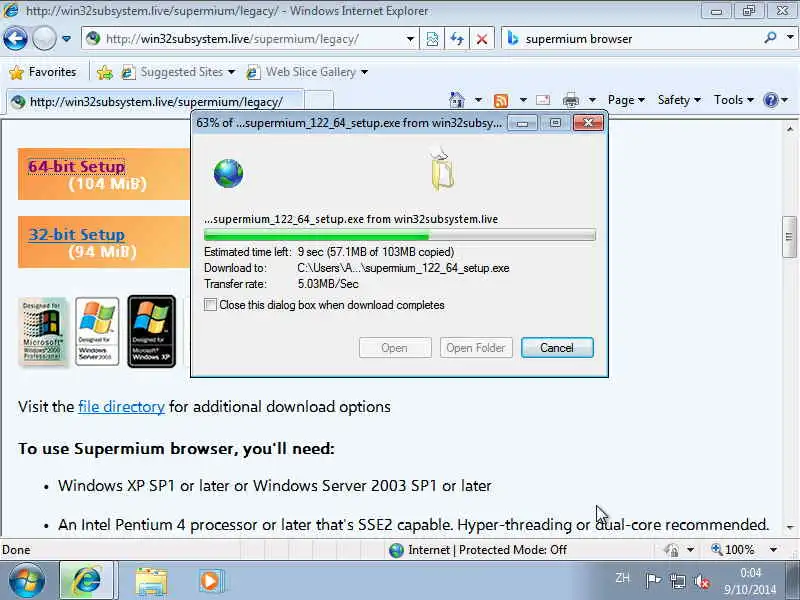
Task: Click Internet Protected Mode Off status zone
Action: (x=479, y=550)
